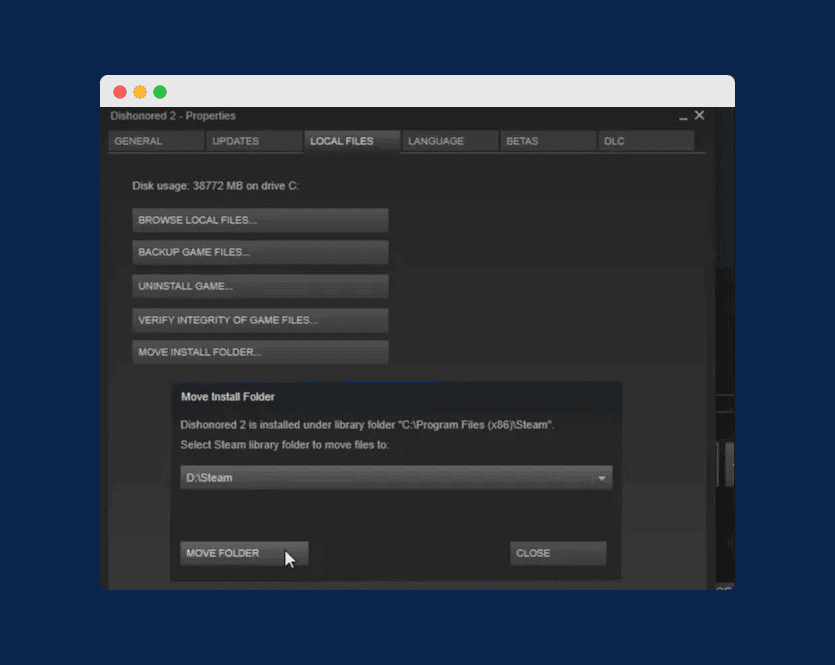Click the red macOS close button
This screenshot has height=665, width=835.
coord(120,92)
